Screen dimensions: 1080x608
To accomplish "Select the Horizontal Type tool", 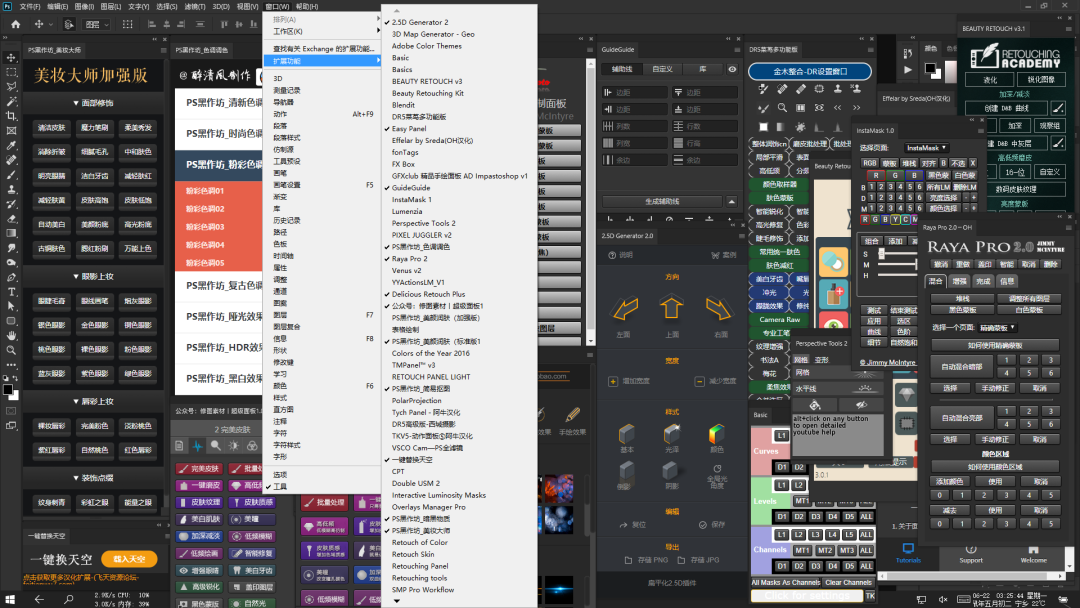I will (x=11, y=292).
